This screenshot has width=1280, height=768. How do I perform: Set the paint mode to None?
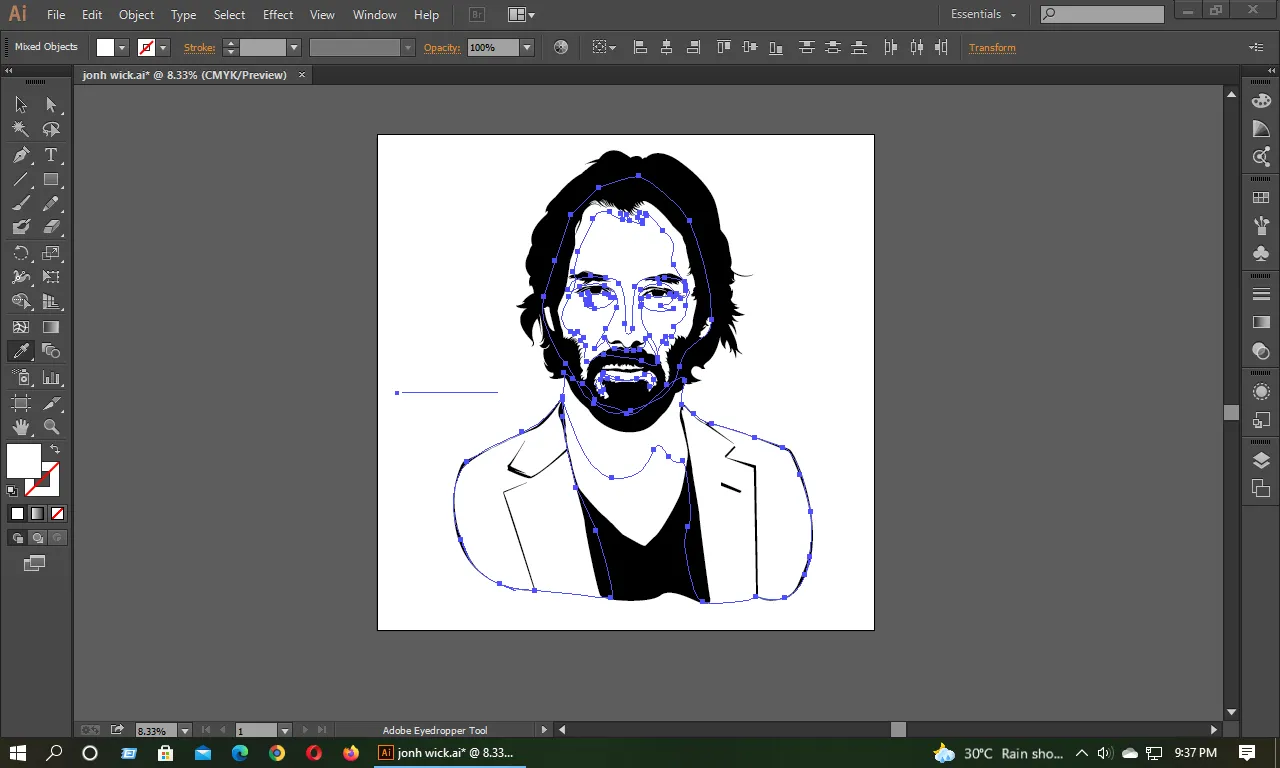tap(57, 514)
